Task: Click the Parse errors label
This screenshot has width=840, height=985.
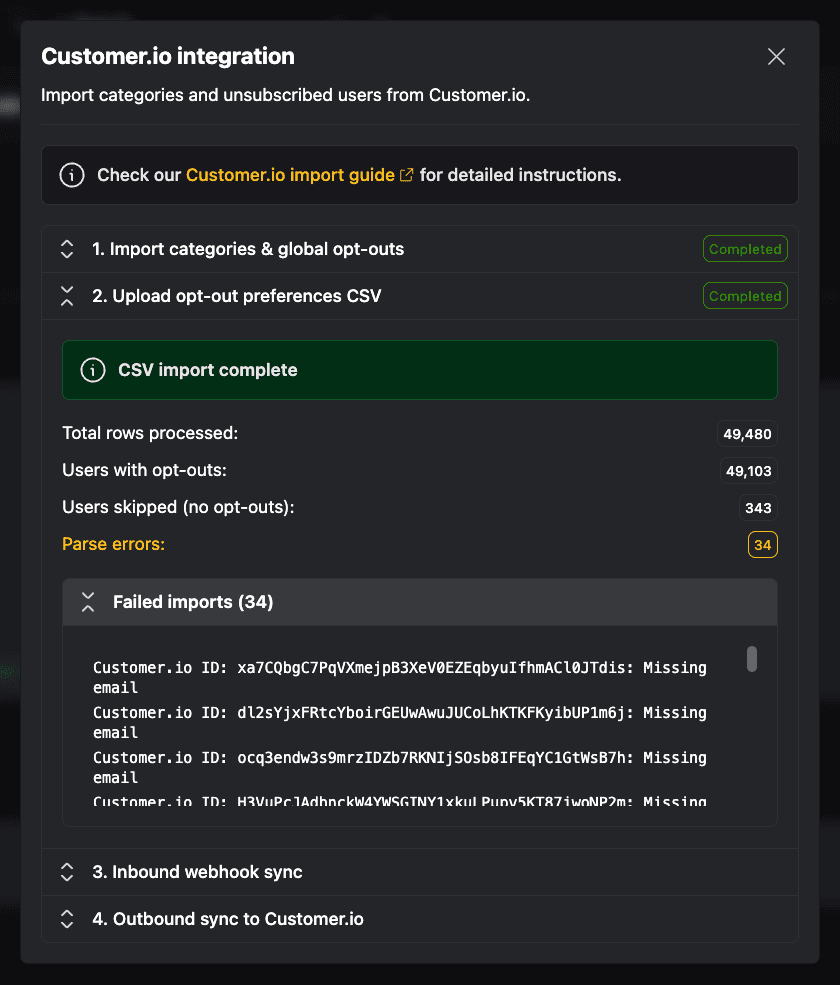Action: click(x=114, y=544)
